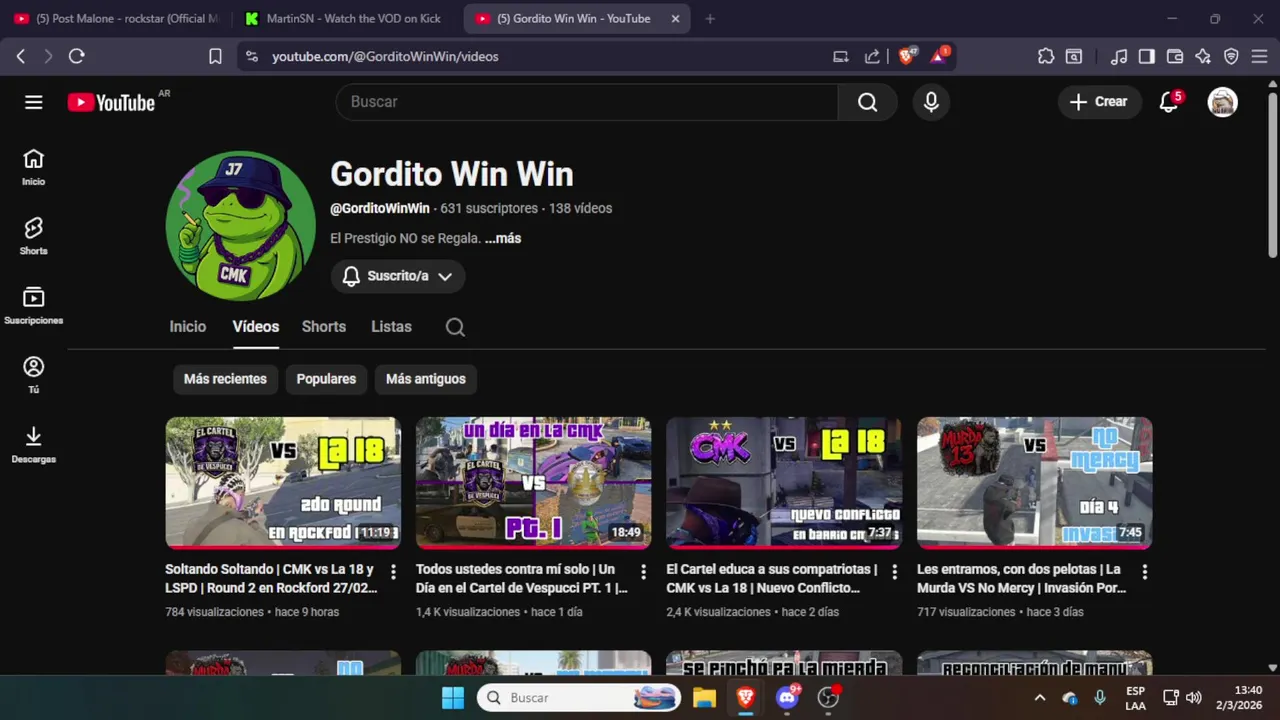Click the YouTube Buscar search field

(x=587, y=102)
